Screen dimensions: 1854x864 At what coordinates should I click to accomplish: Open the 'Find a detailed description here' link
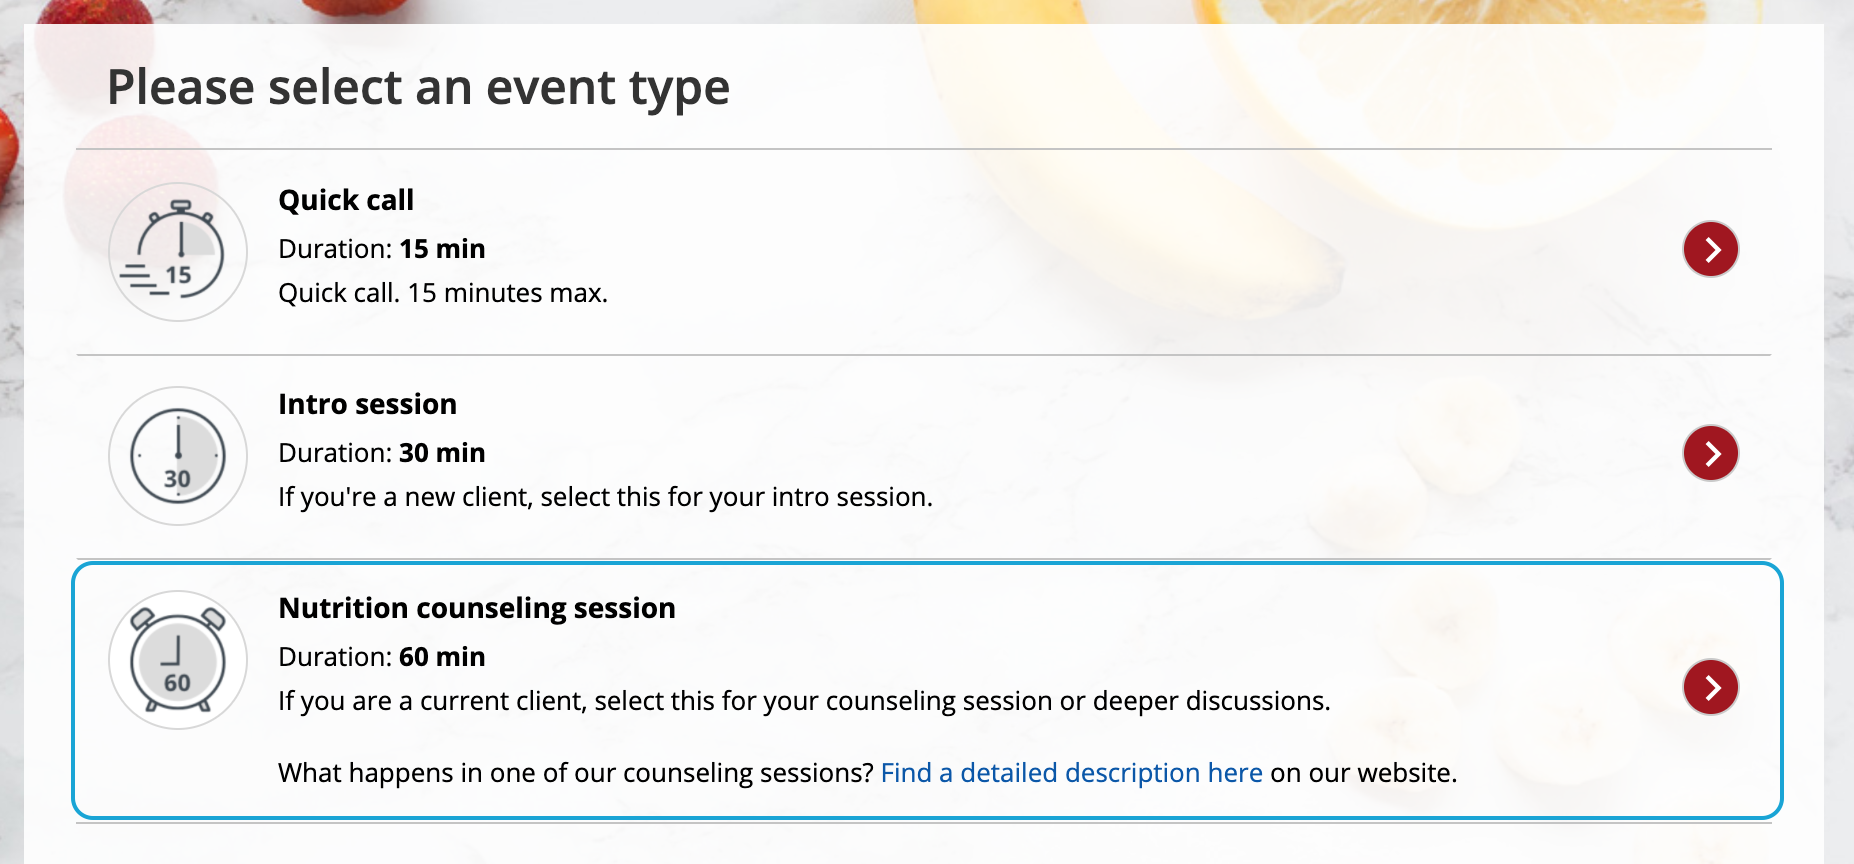click(x=1071, y=773)
